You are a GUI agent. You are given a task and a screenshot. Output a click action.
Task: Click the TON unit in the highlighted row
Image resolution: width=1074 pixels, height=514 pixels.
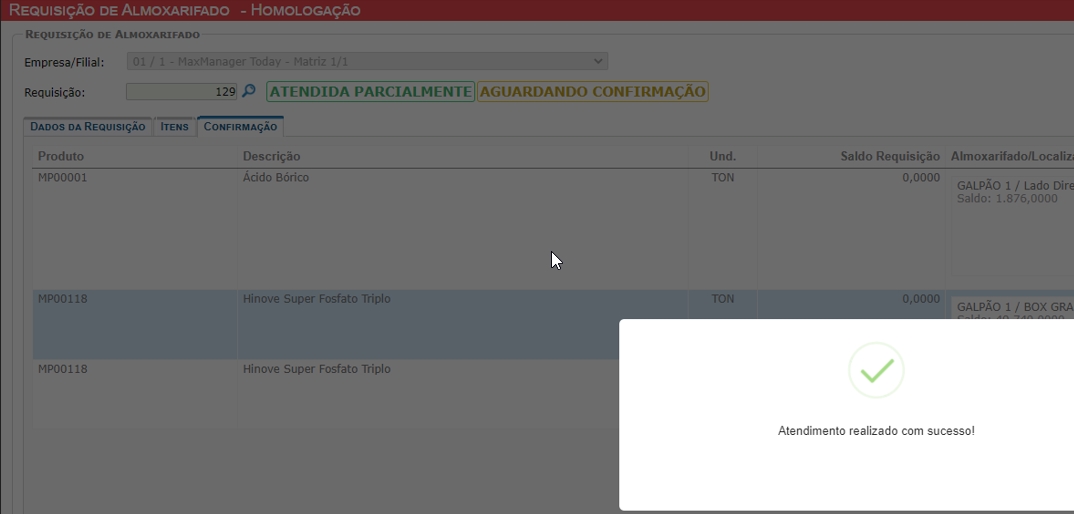[x=723, y=299]
